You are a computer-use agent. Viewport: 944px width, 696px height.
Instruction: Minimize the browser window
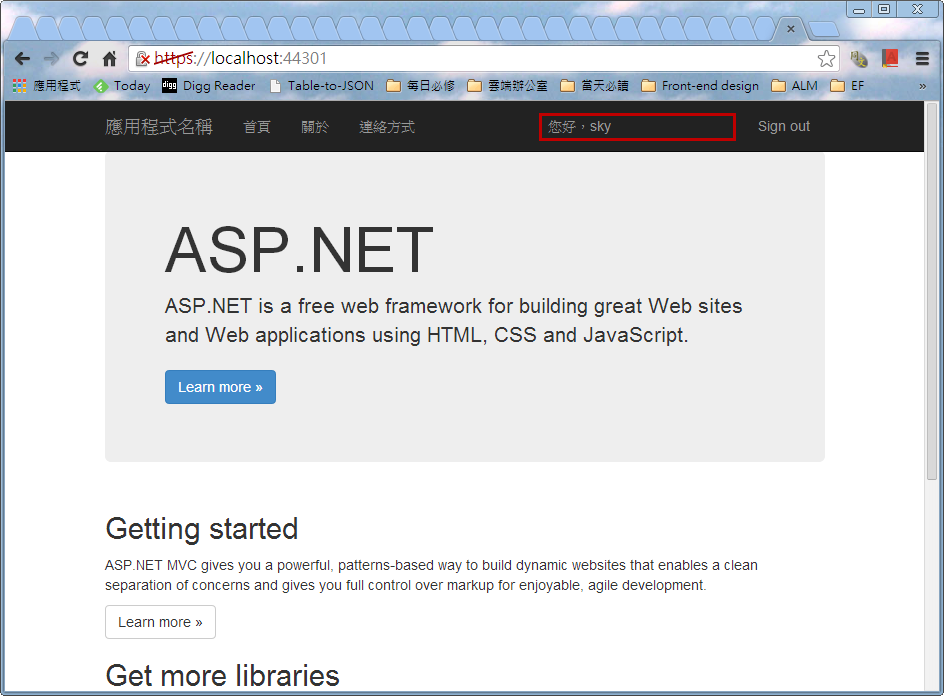pos(859,9)
